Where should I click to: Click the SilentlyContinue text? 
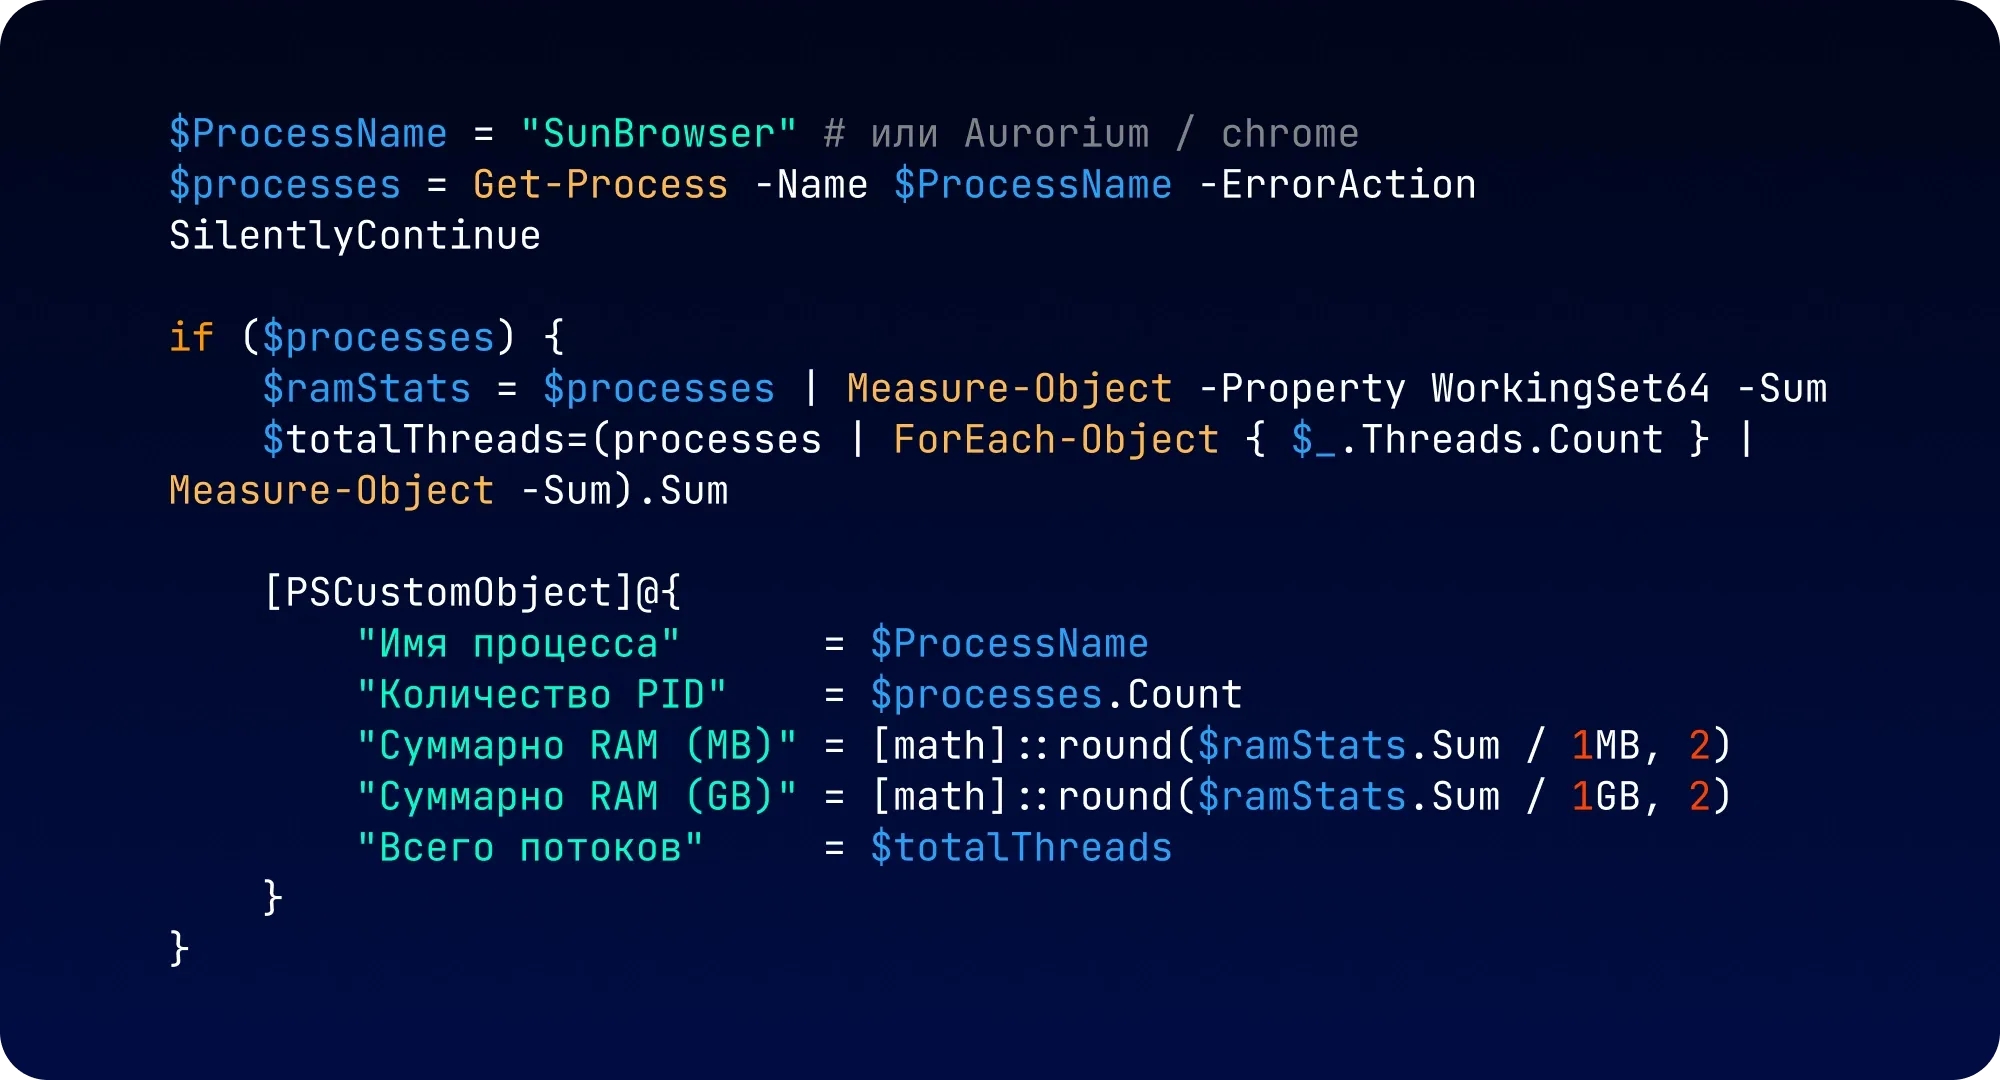355,236
